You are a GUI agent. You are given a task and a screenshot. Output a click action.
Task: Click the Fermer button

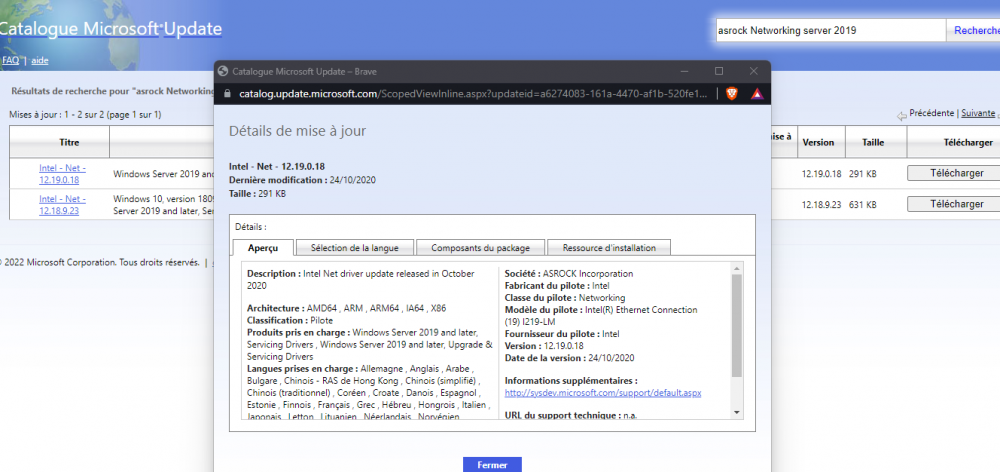[x=492, y=465]
